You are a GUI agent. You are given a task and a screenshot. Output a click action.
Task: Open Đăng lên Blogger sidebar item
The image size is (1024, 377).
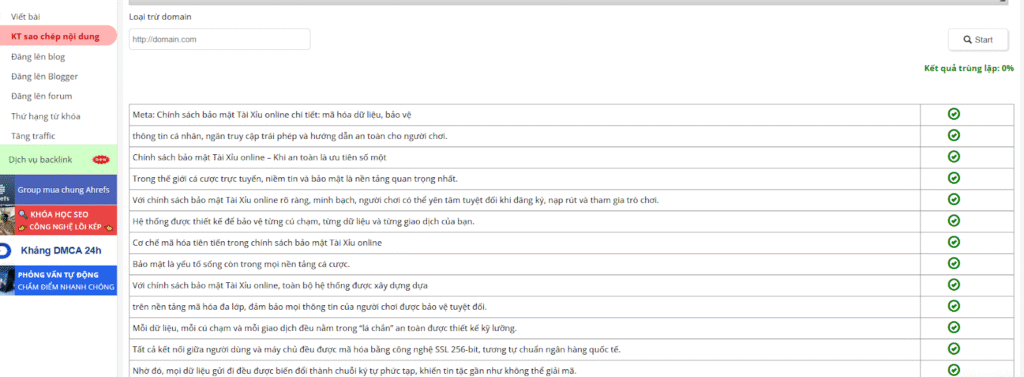tap(44, 76)
